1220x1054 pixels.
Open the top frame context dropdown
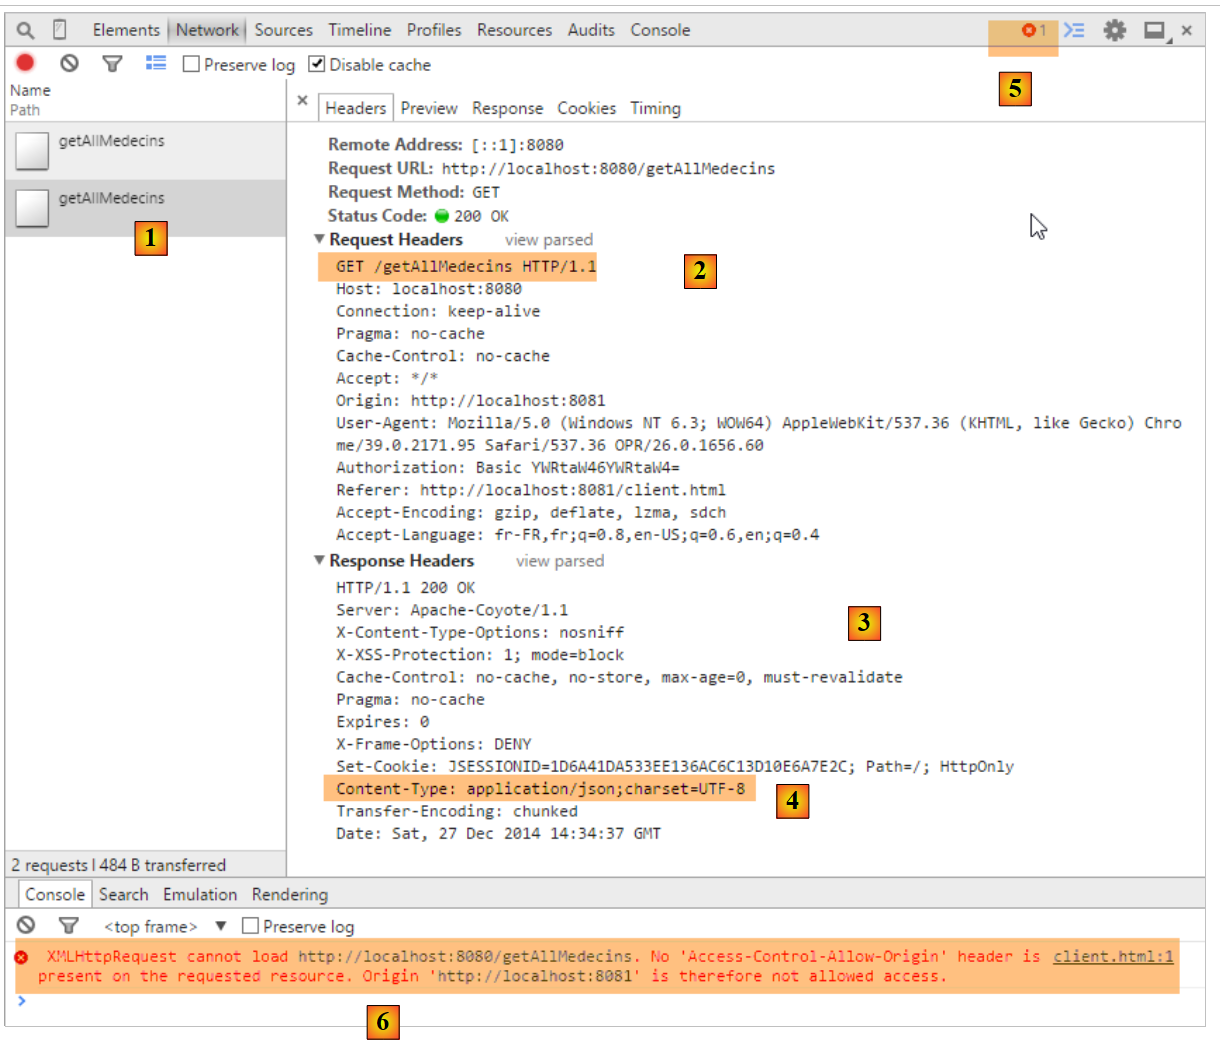click(221, 926)
